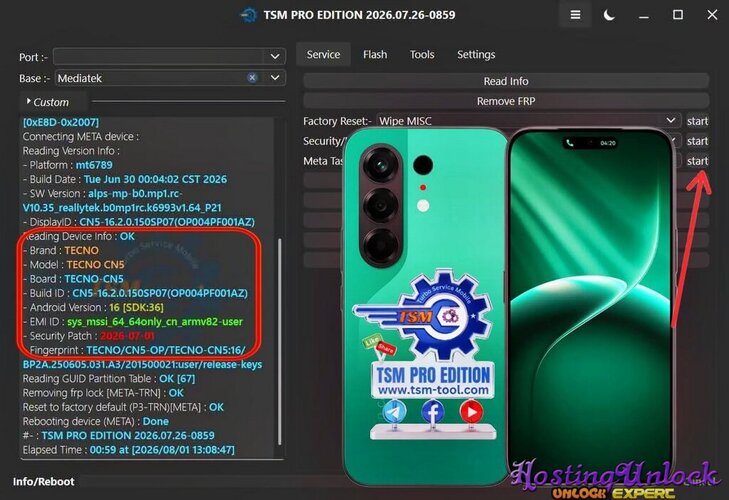Image resolution: width=729 pixels, height=500 pixels.
Task: Toggle dark mode moon icon
Action: (609, 15)
